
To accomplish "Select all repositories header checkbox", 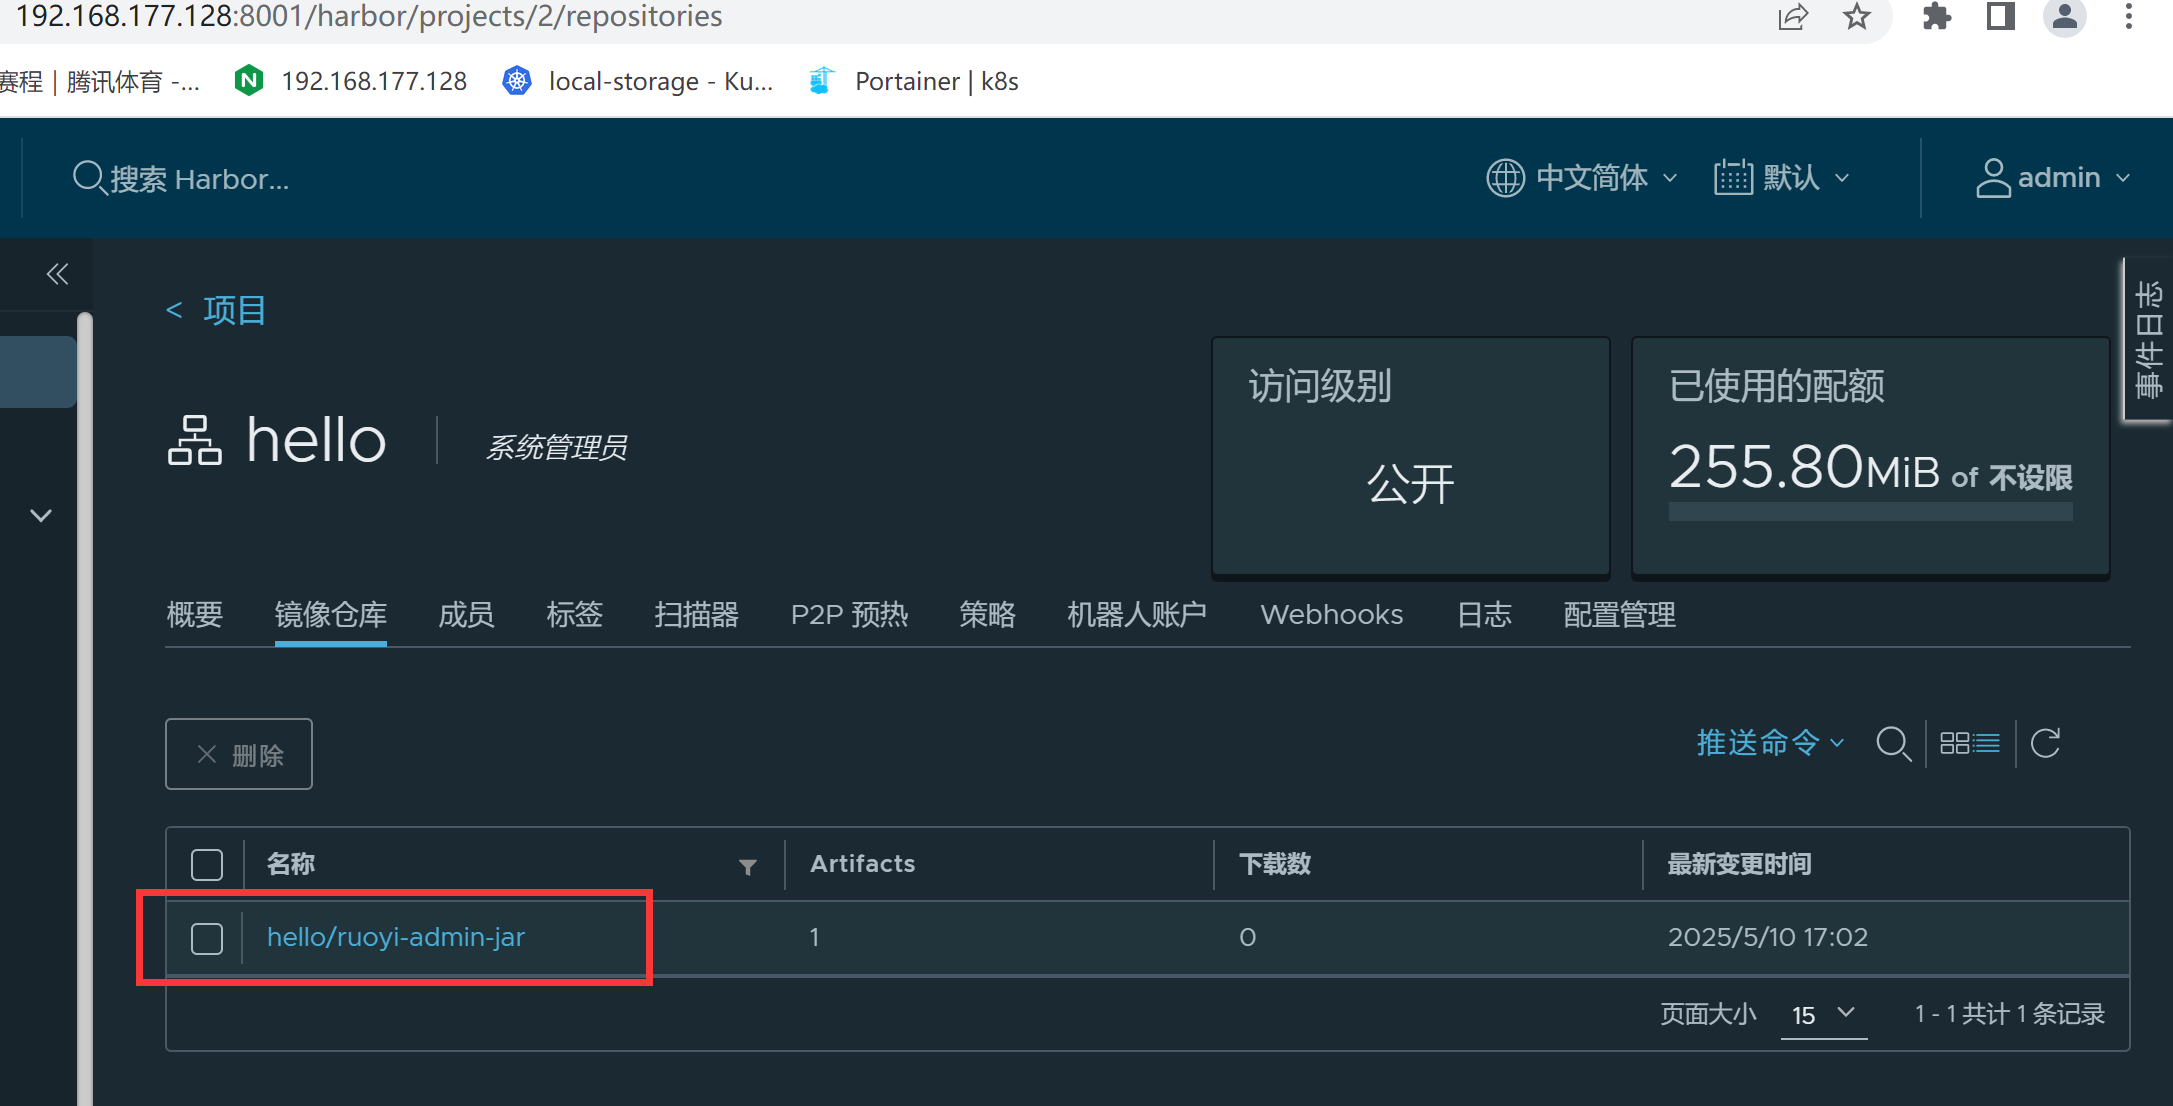I will pyautogui.click(x=207, y=864).
